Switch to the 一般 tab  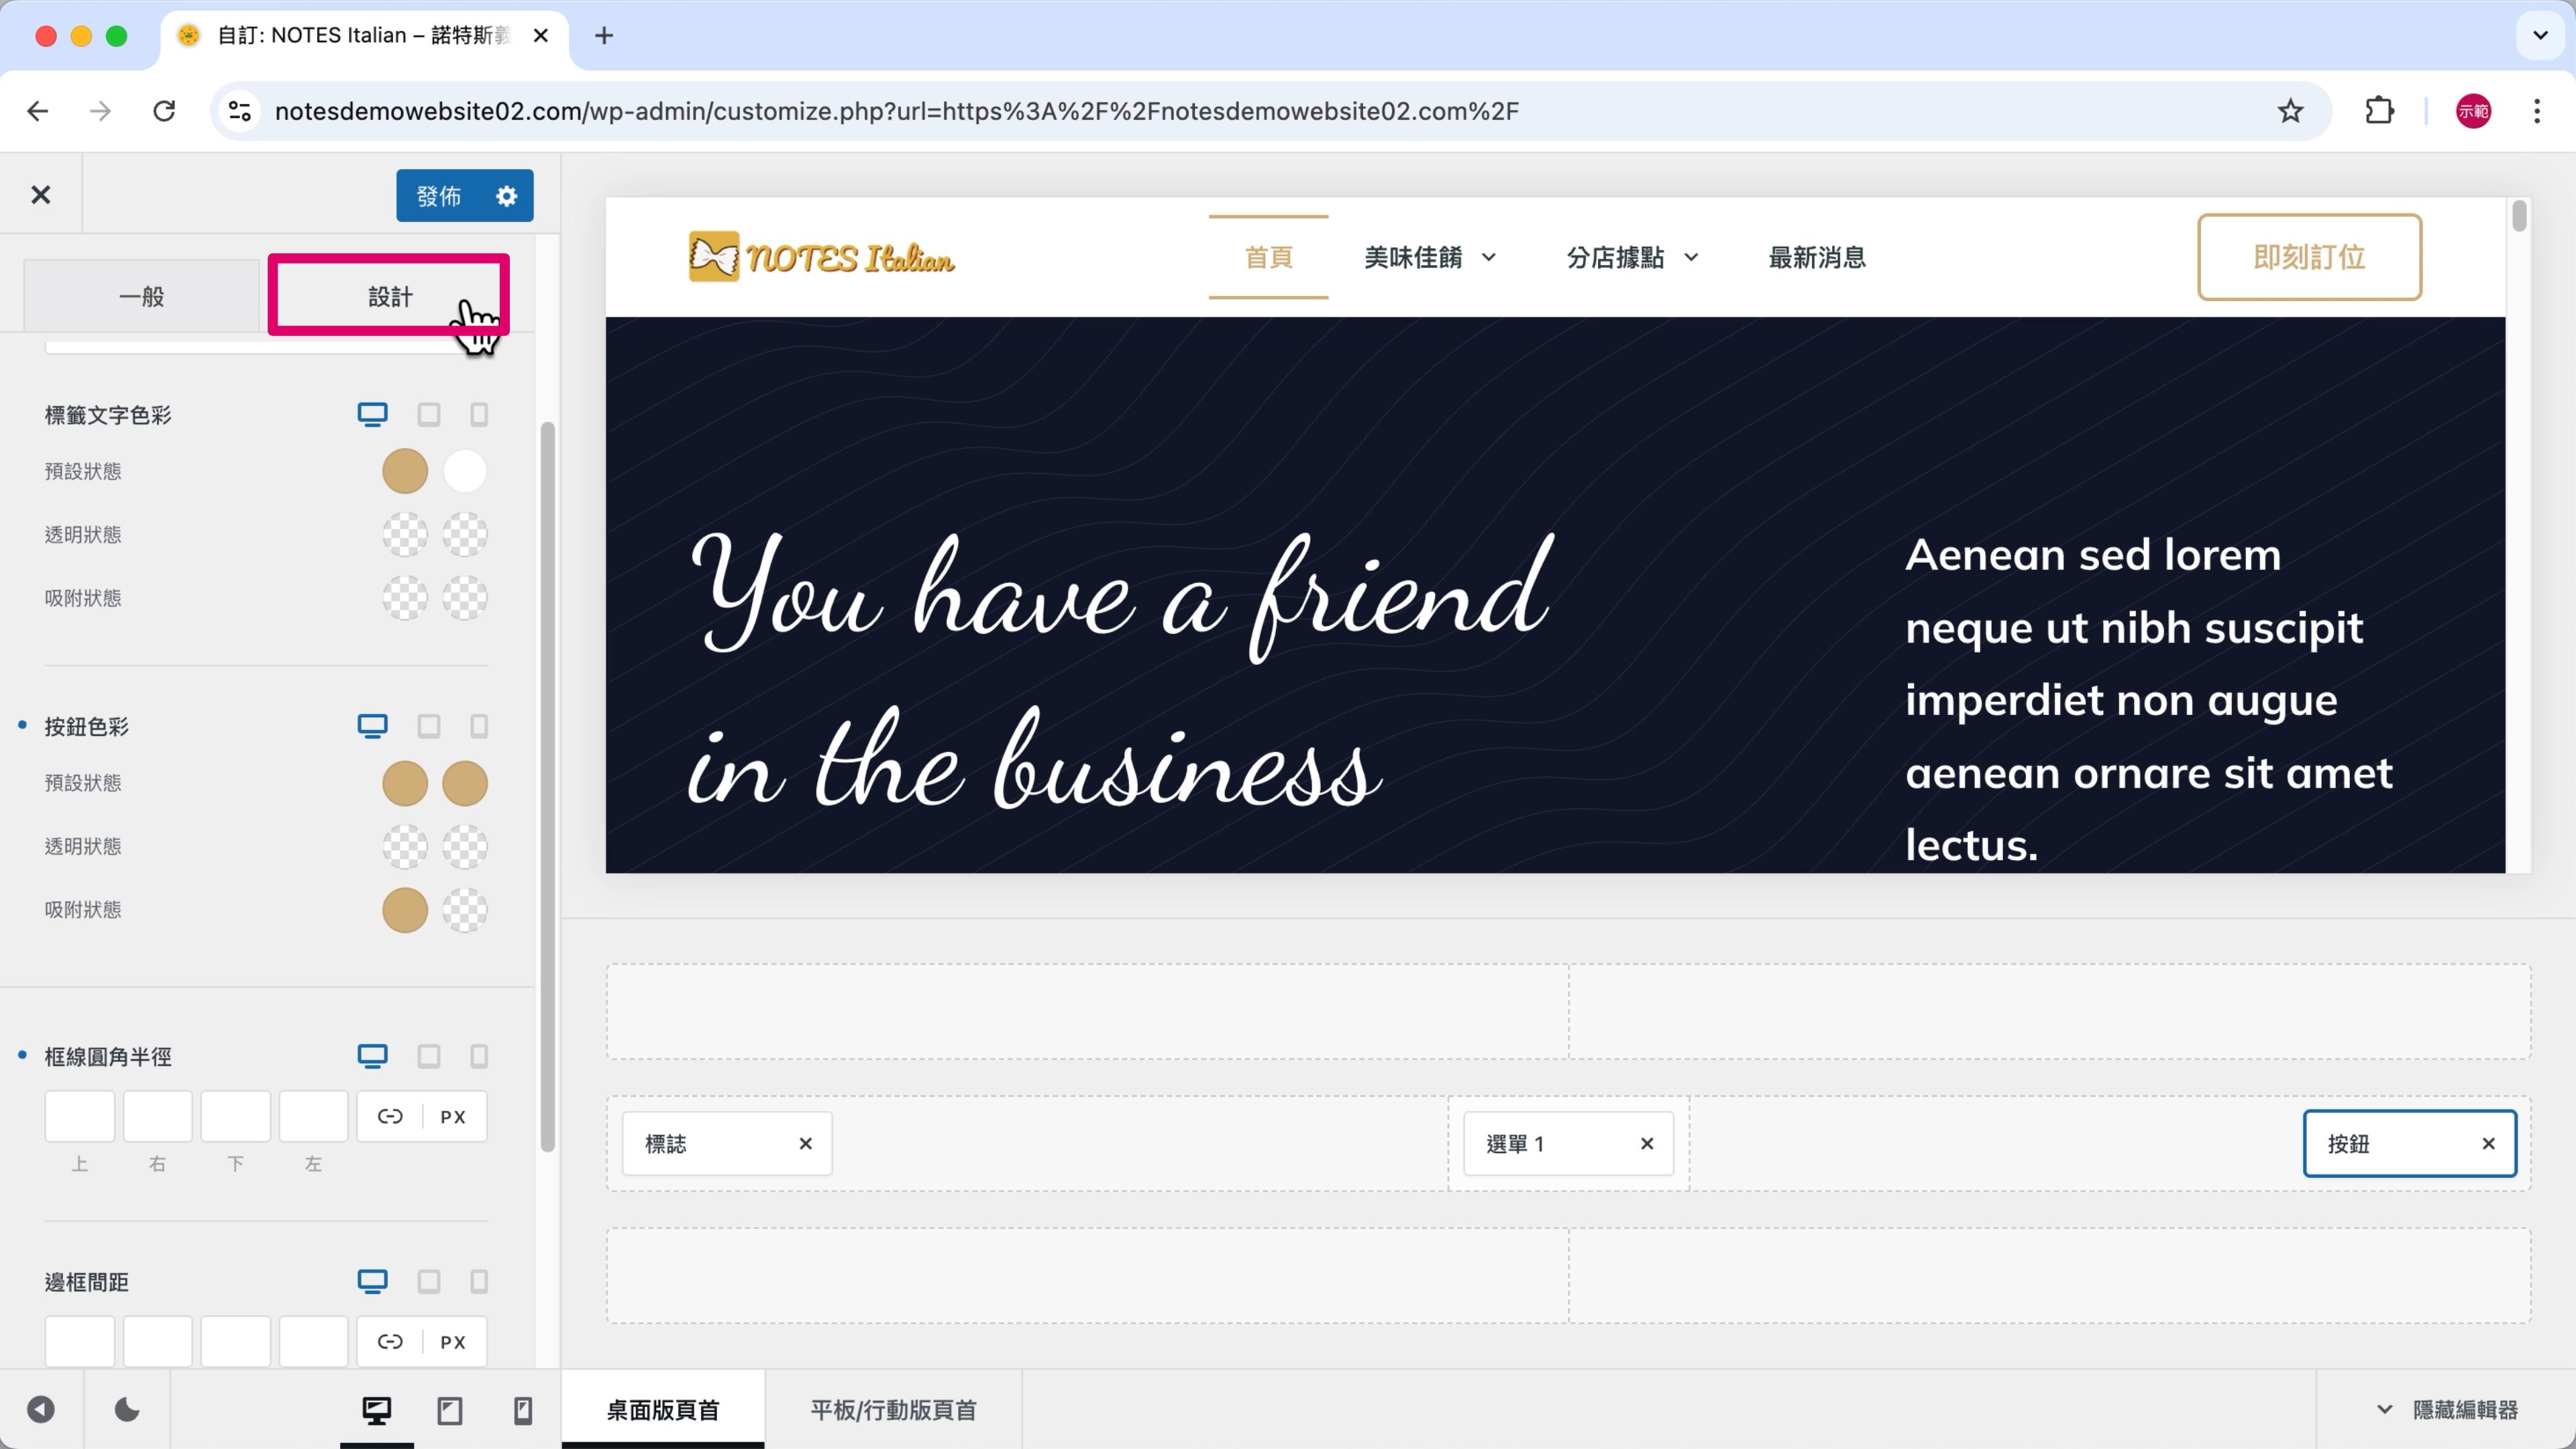click(142, 297)
